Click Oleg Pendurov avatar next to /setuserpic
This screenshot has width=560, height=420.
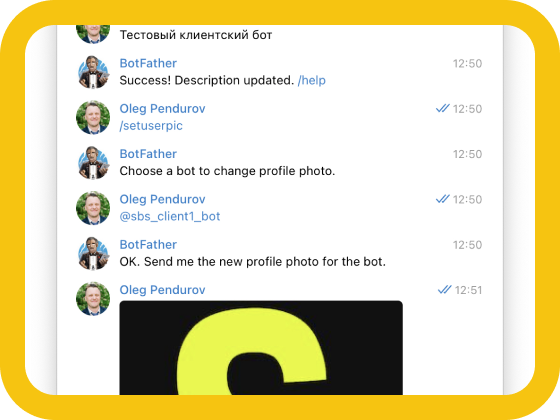point(93,117)
